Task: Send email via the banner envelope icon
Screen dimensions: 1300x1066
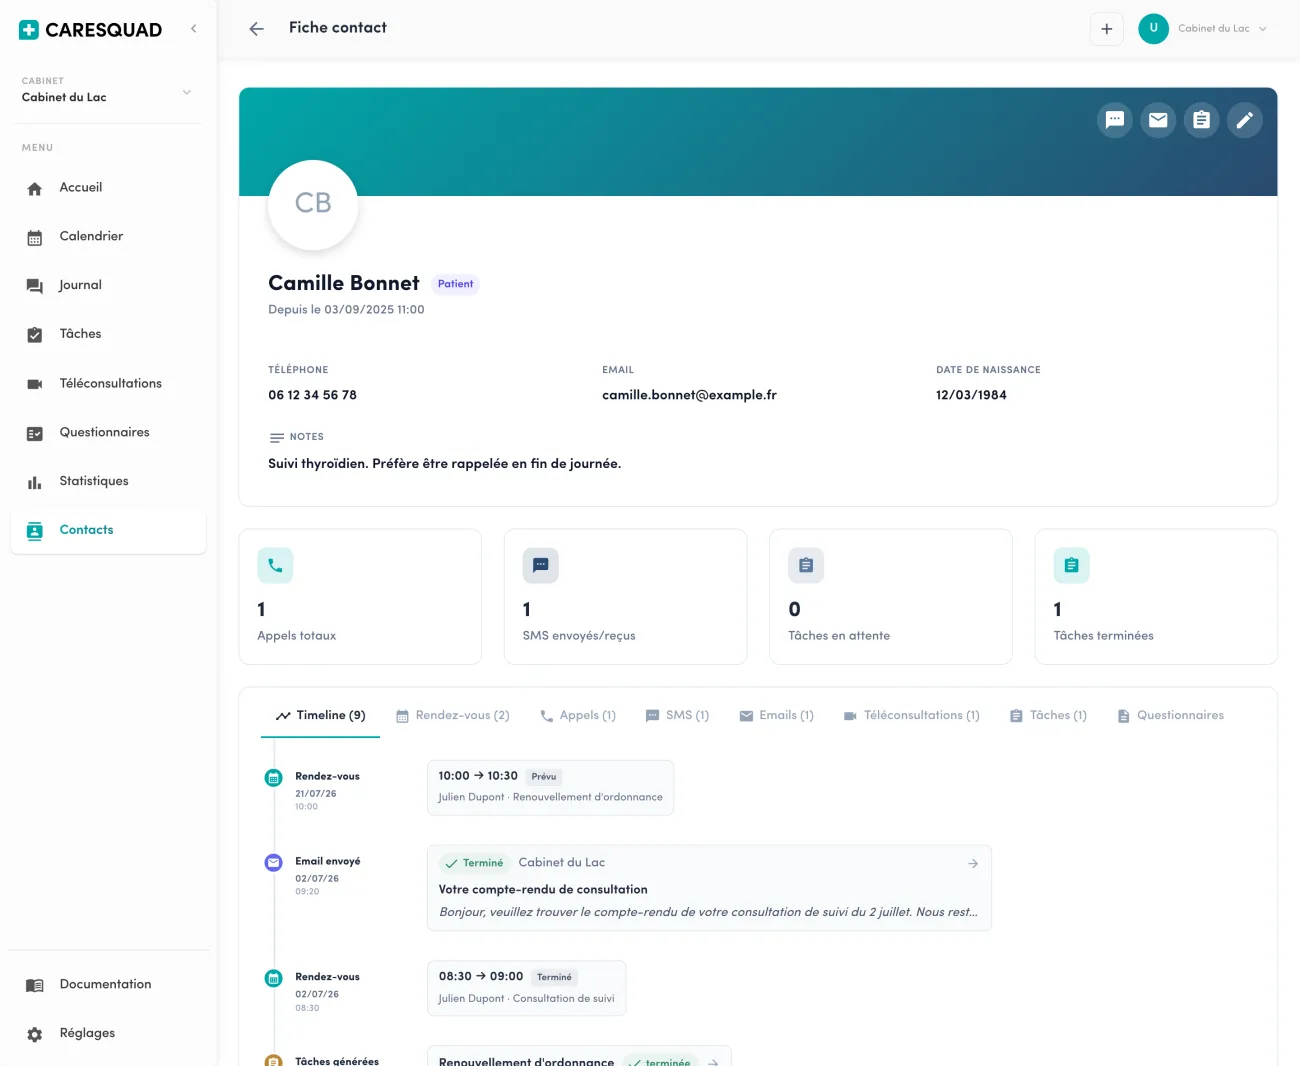Action: pos(1158,120)
